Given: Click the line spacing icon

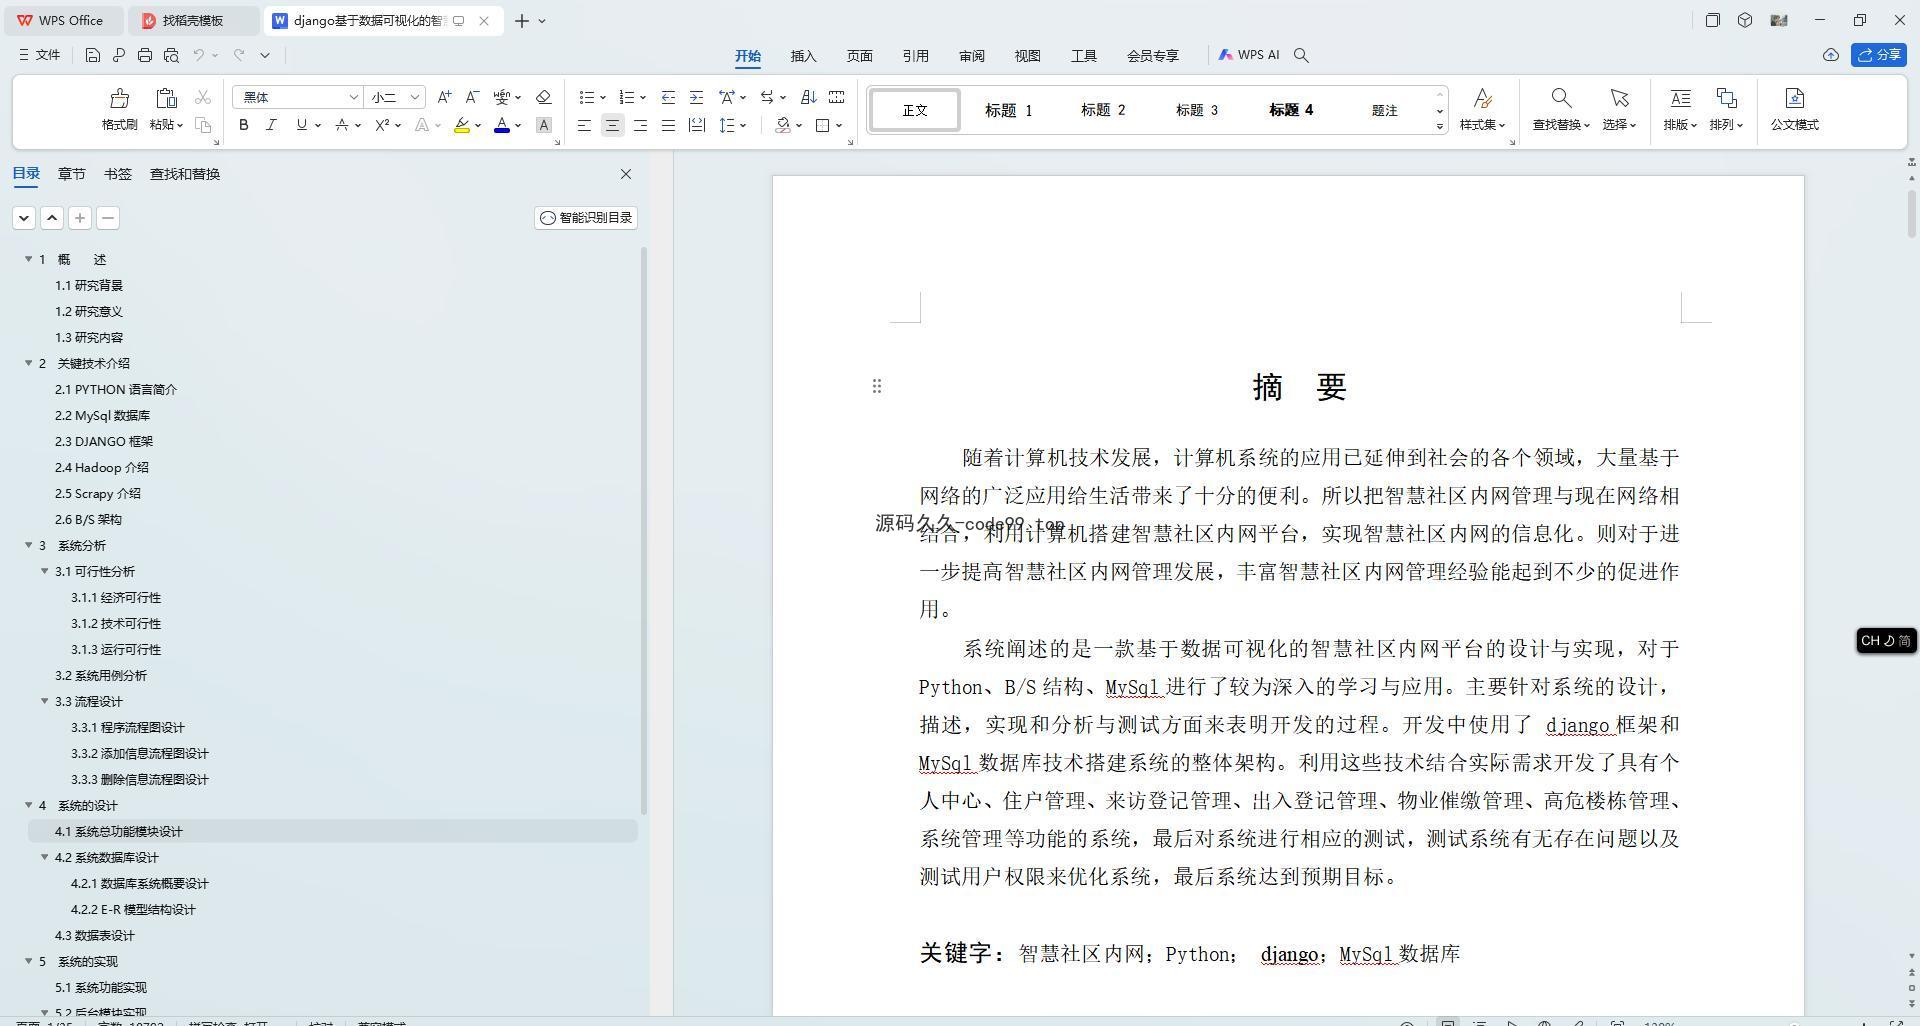Looking at the screenshot, I should coord(727,125).
